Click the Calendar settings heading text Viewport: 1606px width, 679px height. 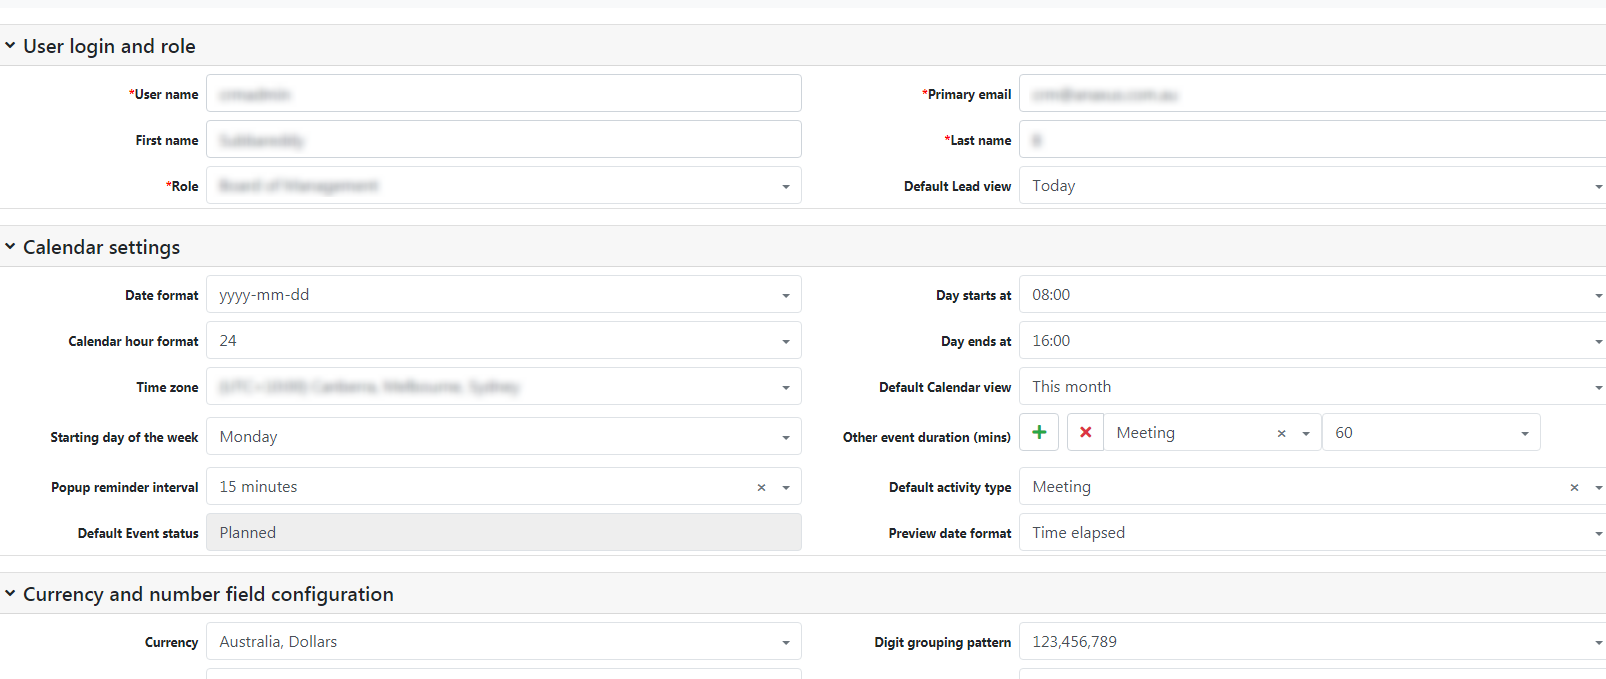pos(102,247)
